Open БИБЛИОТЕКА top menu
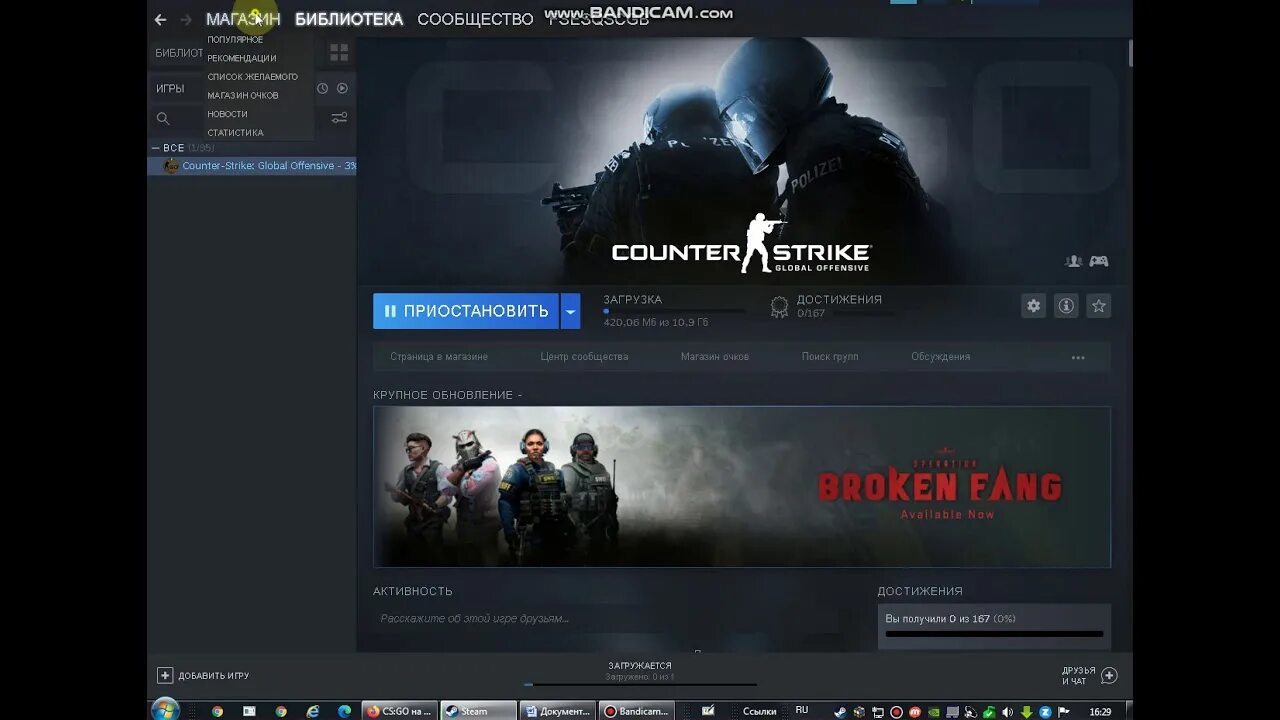The height and width of the screenshot is (720, 1280). (349, 19)
